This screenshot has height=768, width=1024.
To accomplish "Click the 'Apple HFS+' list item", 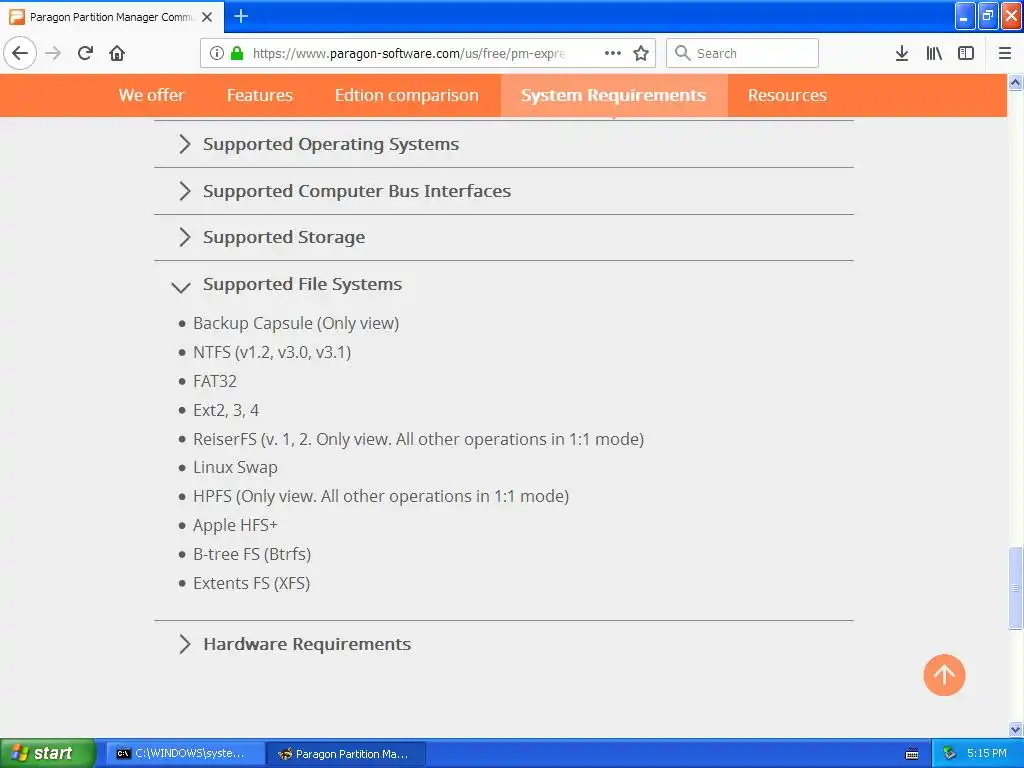I will point(235,525).
